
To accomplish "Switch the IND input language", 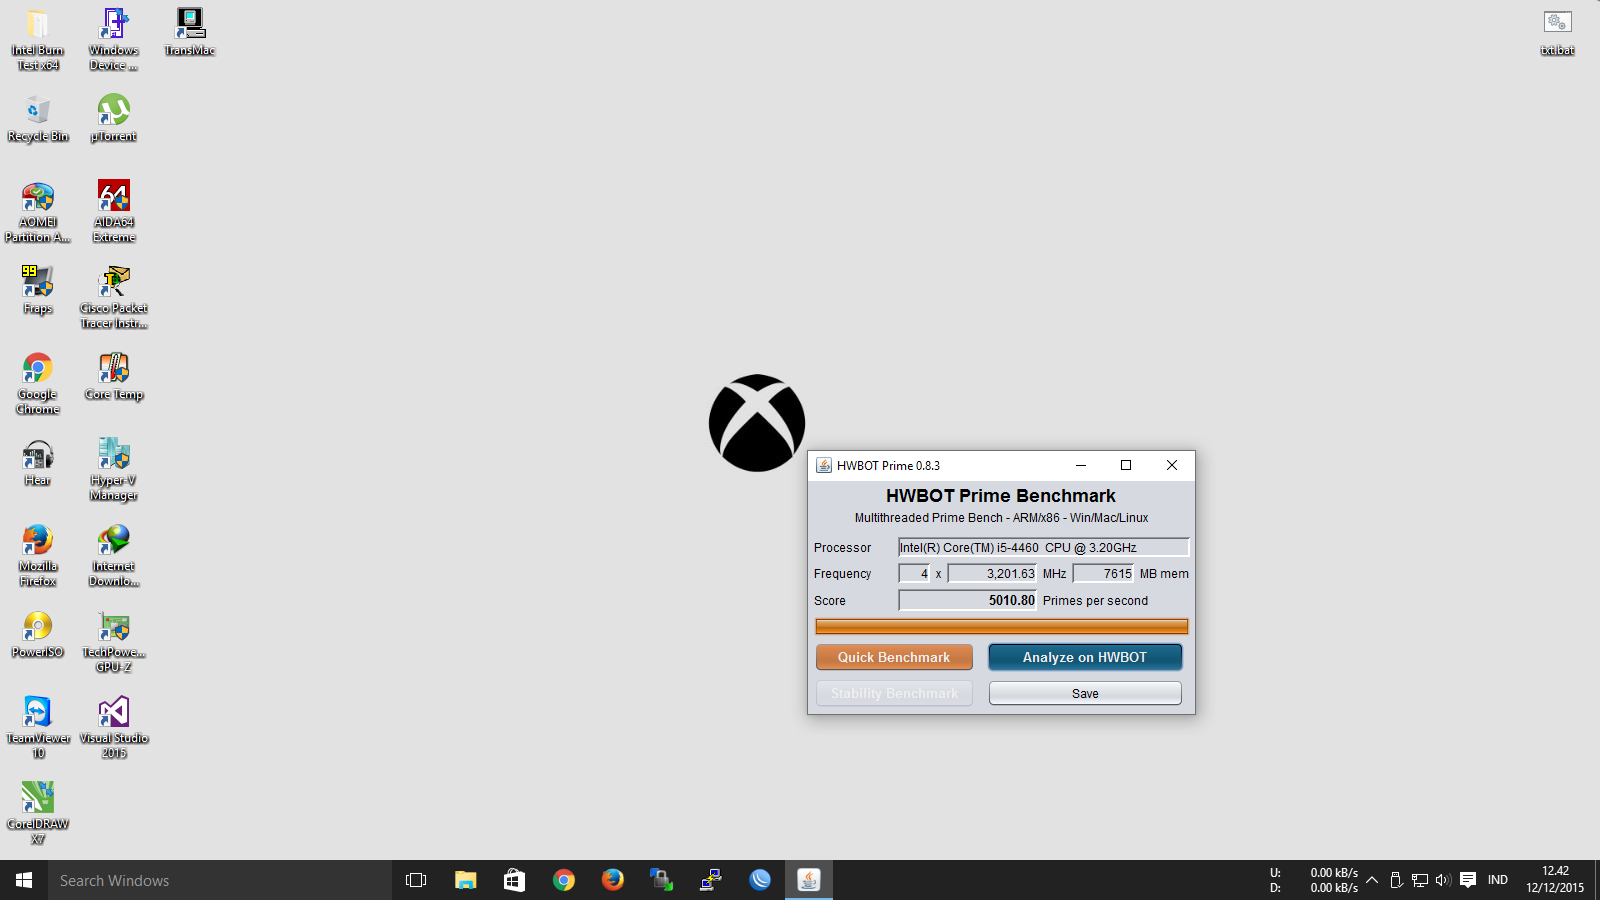I will (1498, 880).
